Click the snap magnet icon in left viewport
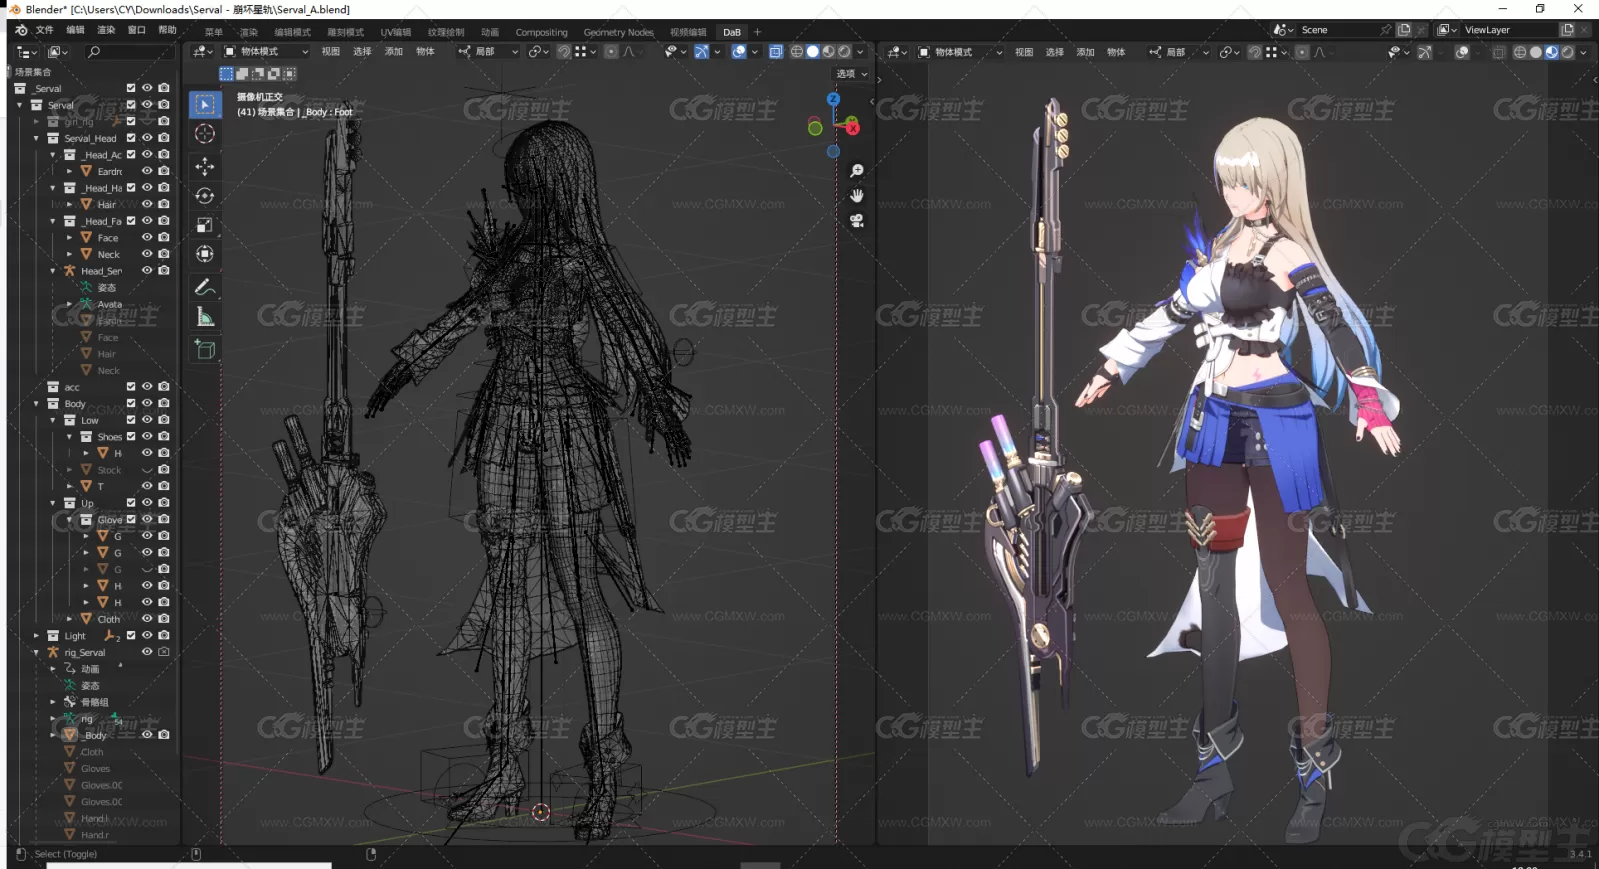Viewport: 1599px width, 869px height. (x=564, y=52)
